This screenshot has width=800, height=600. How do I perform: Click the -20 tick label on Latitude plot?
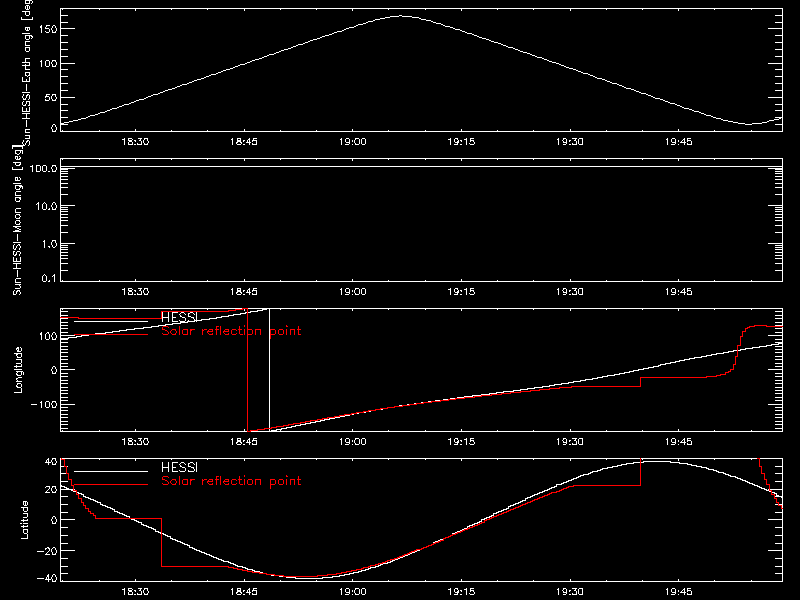[47, 551]
